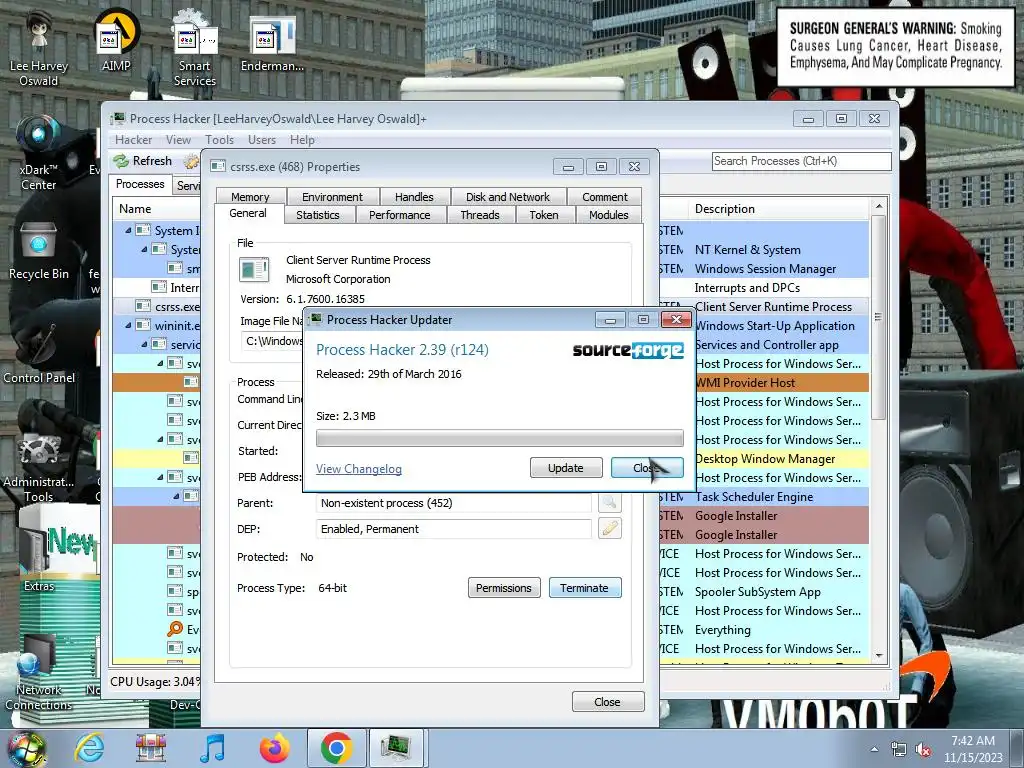Image resolution: width=1024 pixels, height=768 pixels.
Task: Switch to the Modules tab
Action: click(x=609, y=215)
